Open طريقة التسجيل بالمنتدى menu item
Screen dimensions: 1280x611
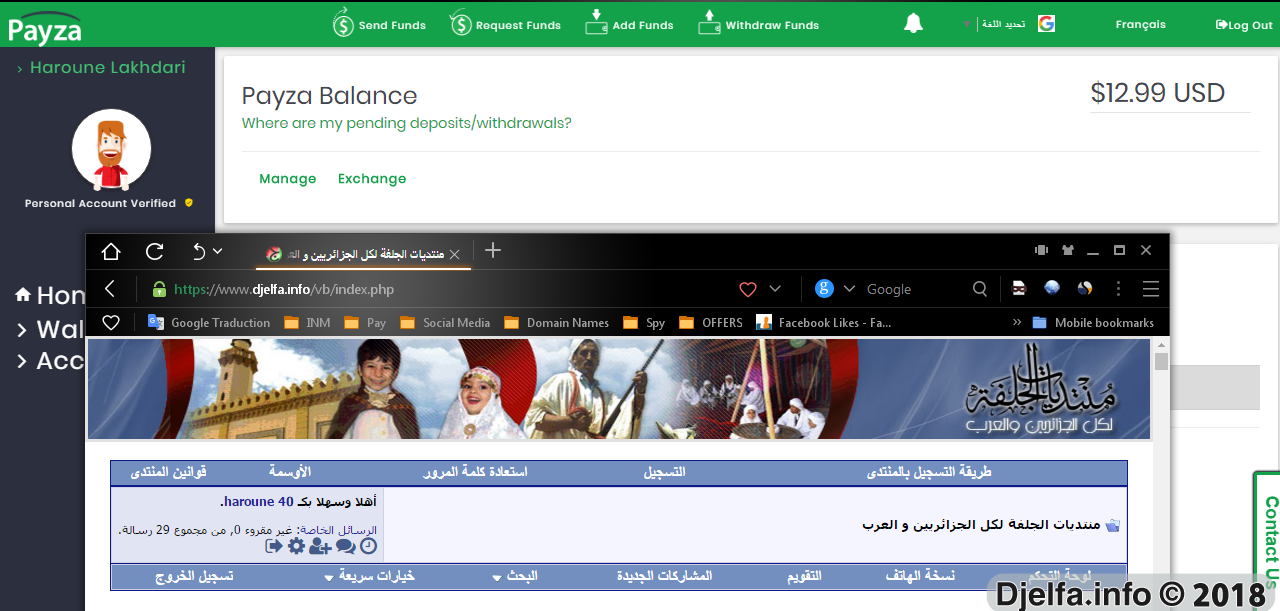coord(928,471)
